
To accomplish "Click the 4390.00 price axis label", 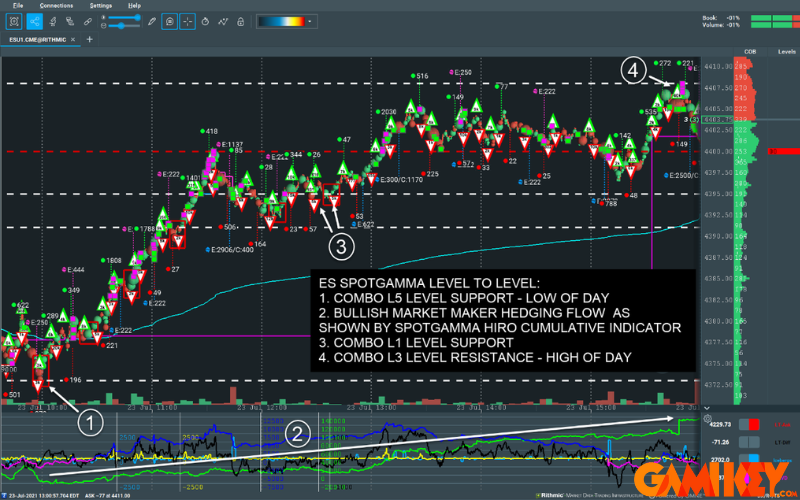I will [x=718, y=236].
